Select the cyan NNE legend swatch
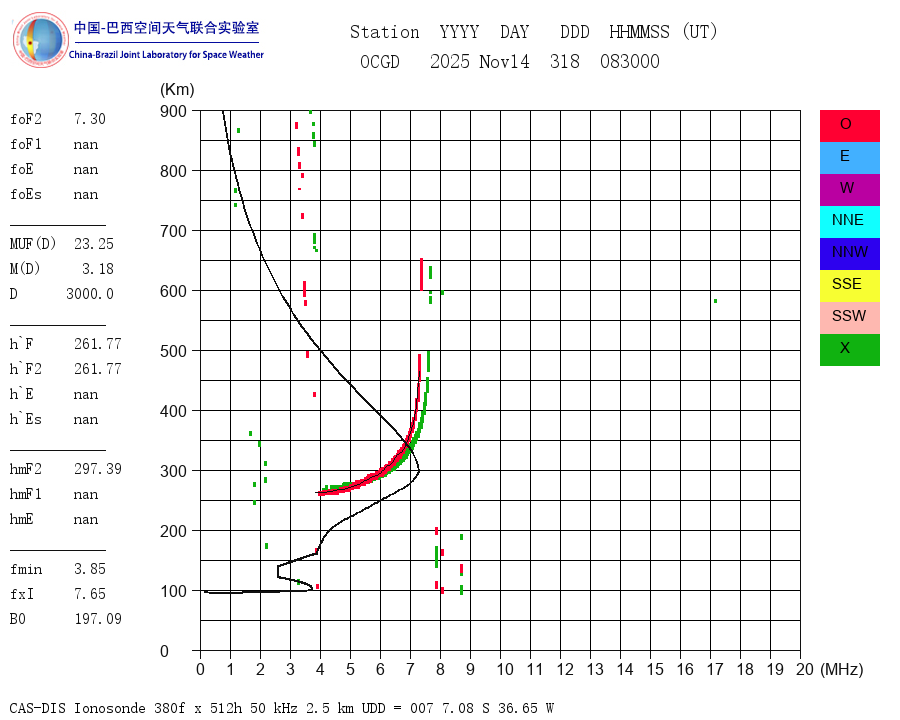 pyautogui.click(x=849, y=222)
